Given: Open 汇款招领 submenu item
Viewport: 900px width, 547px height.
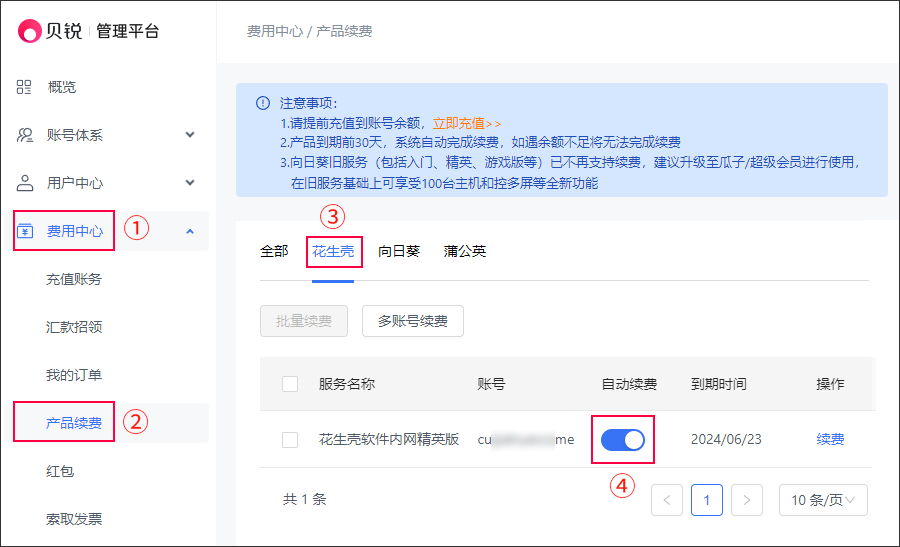Looking at the screenshot, I should point(74,327).
